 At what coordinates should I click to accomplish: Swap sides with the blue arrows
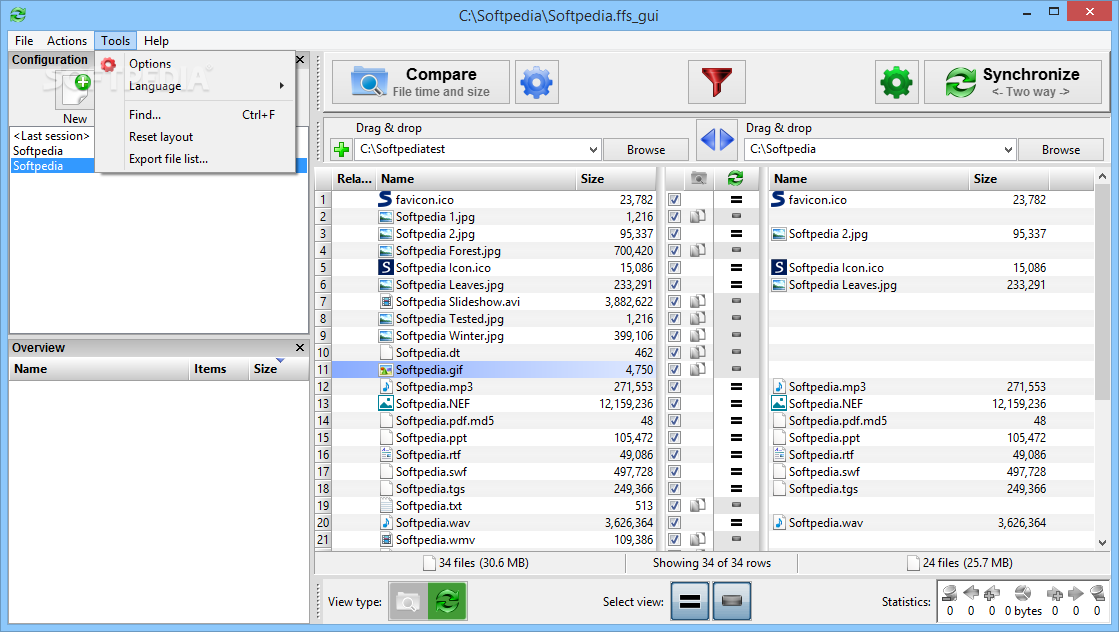click(x=717, y=139)
